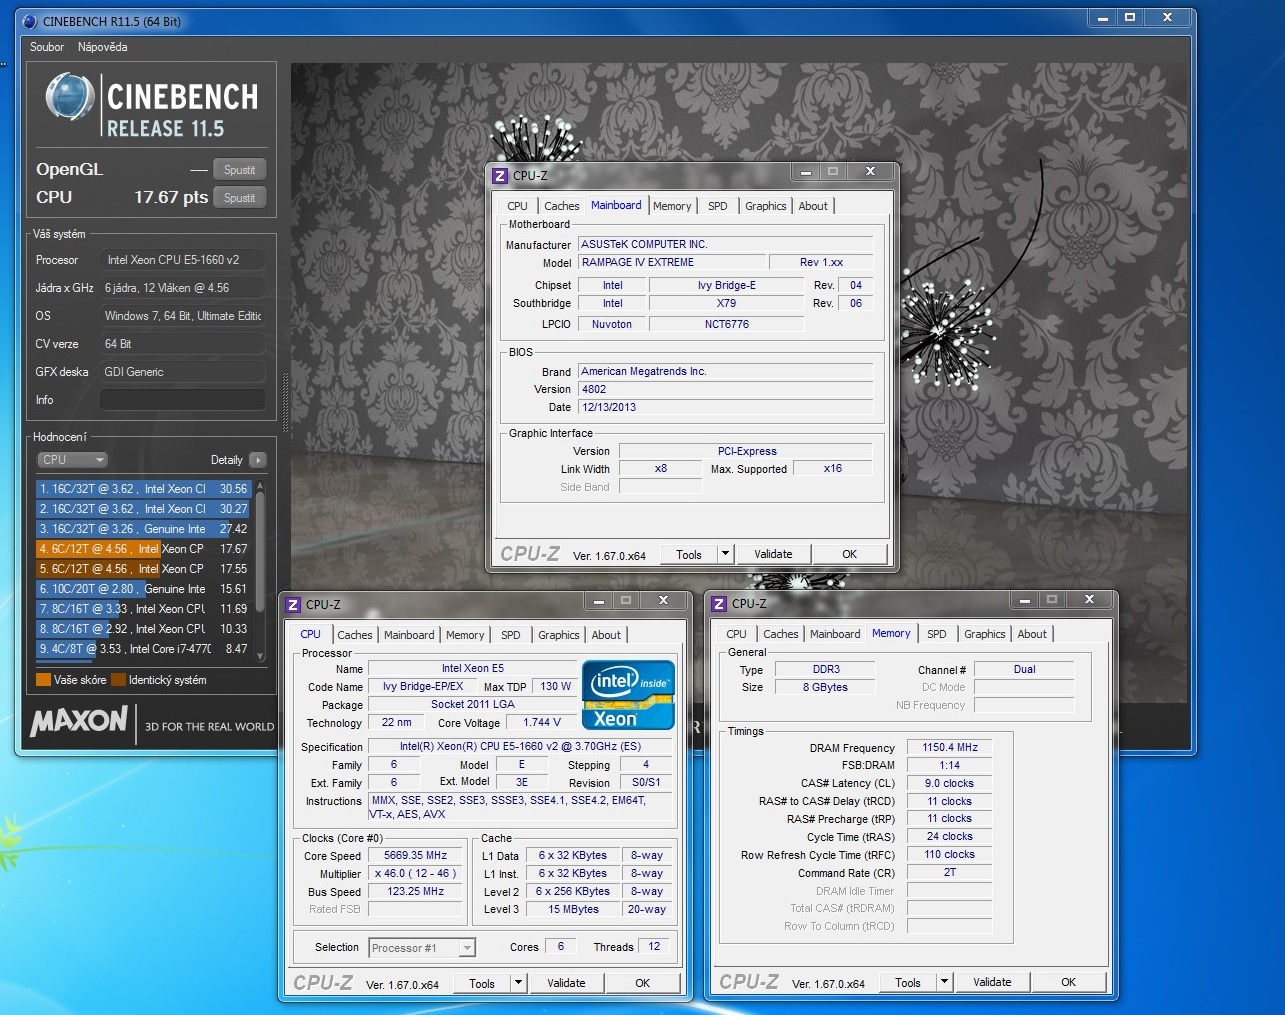The height and width of the screenshot is (1015, 1285).
Task: Open the Nápověda menu
Action: [103, 47]
